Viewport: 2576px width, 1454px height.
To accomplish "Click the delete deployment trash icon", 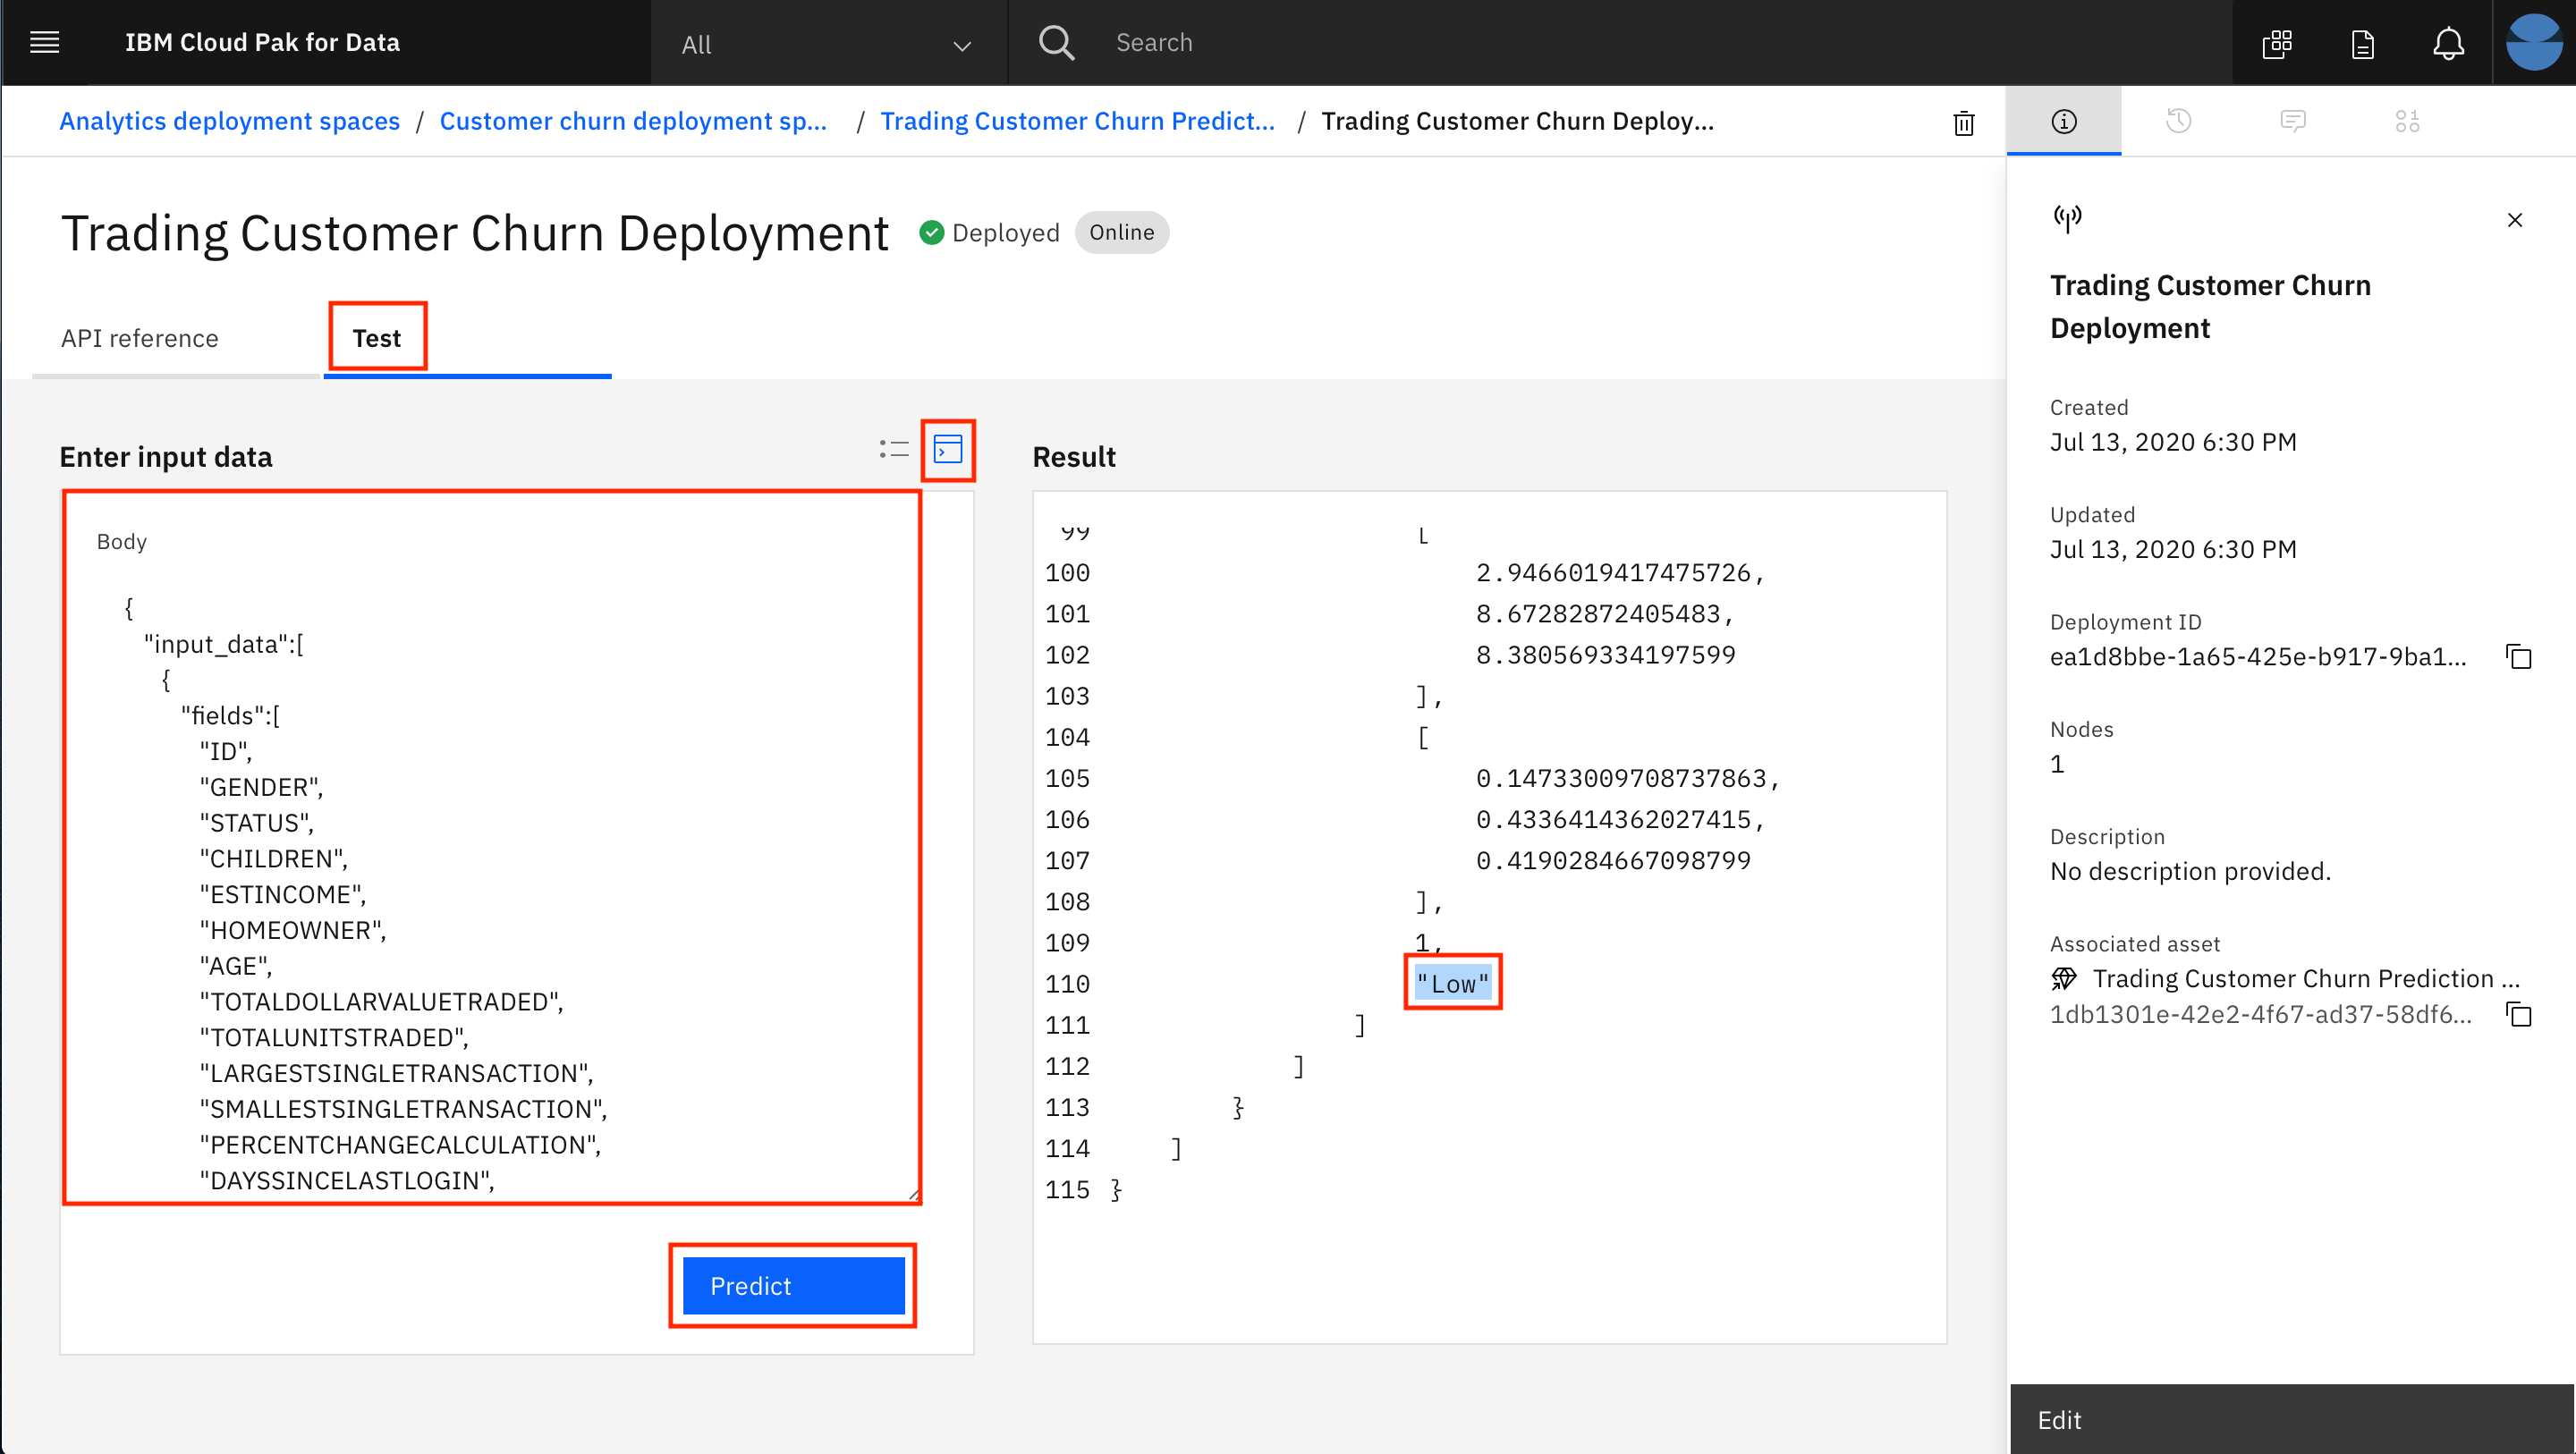I will (x=1962, y=121).
